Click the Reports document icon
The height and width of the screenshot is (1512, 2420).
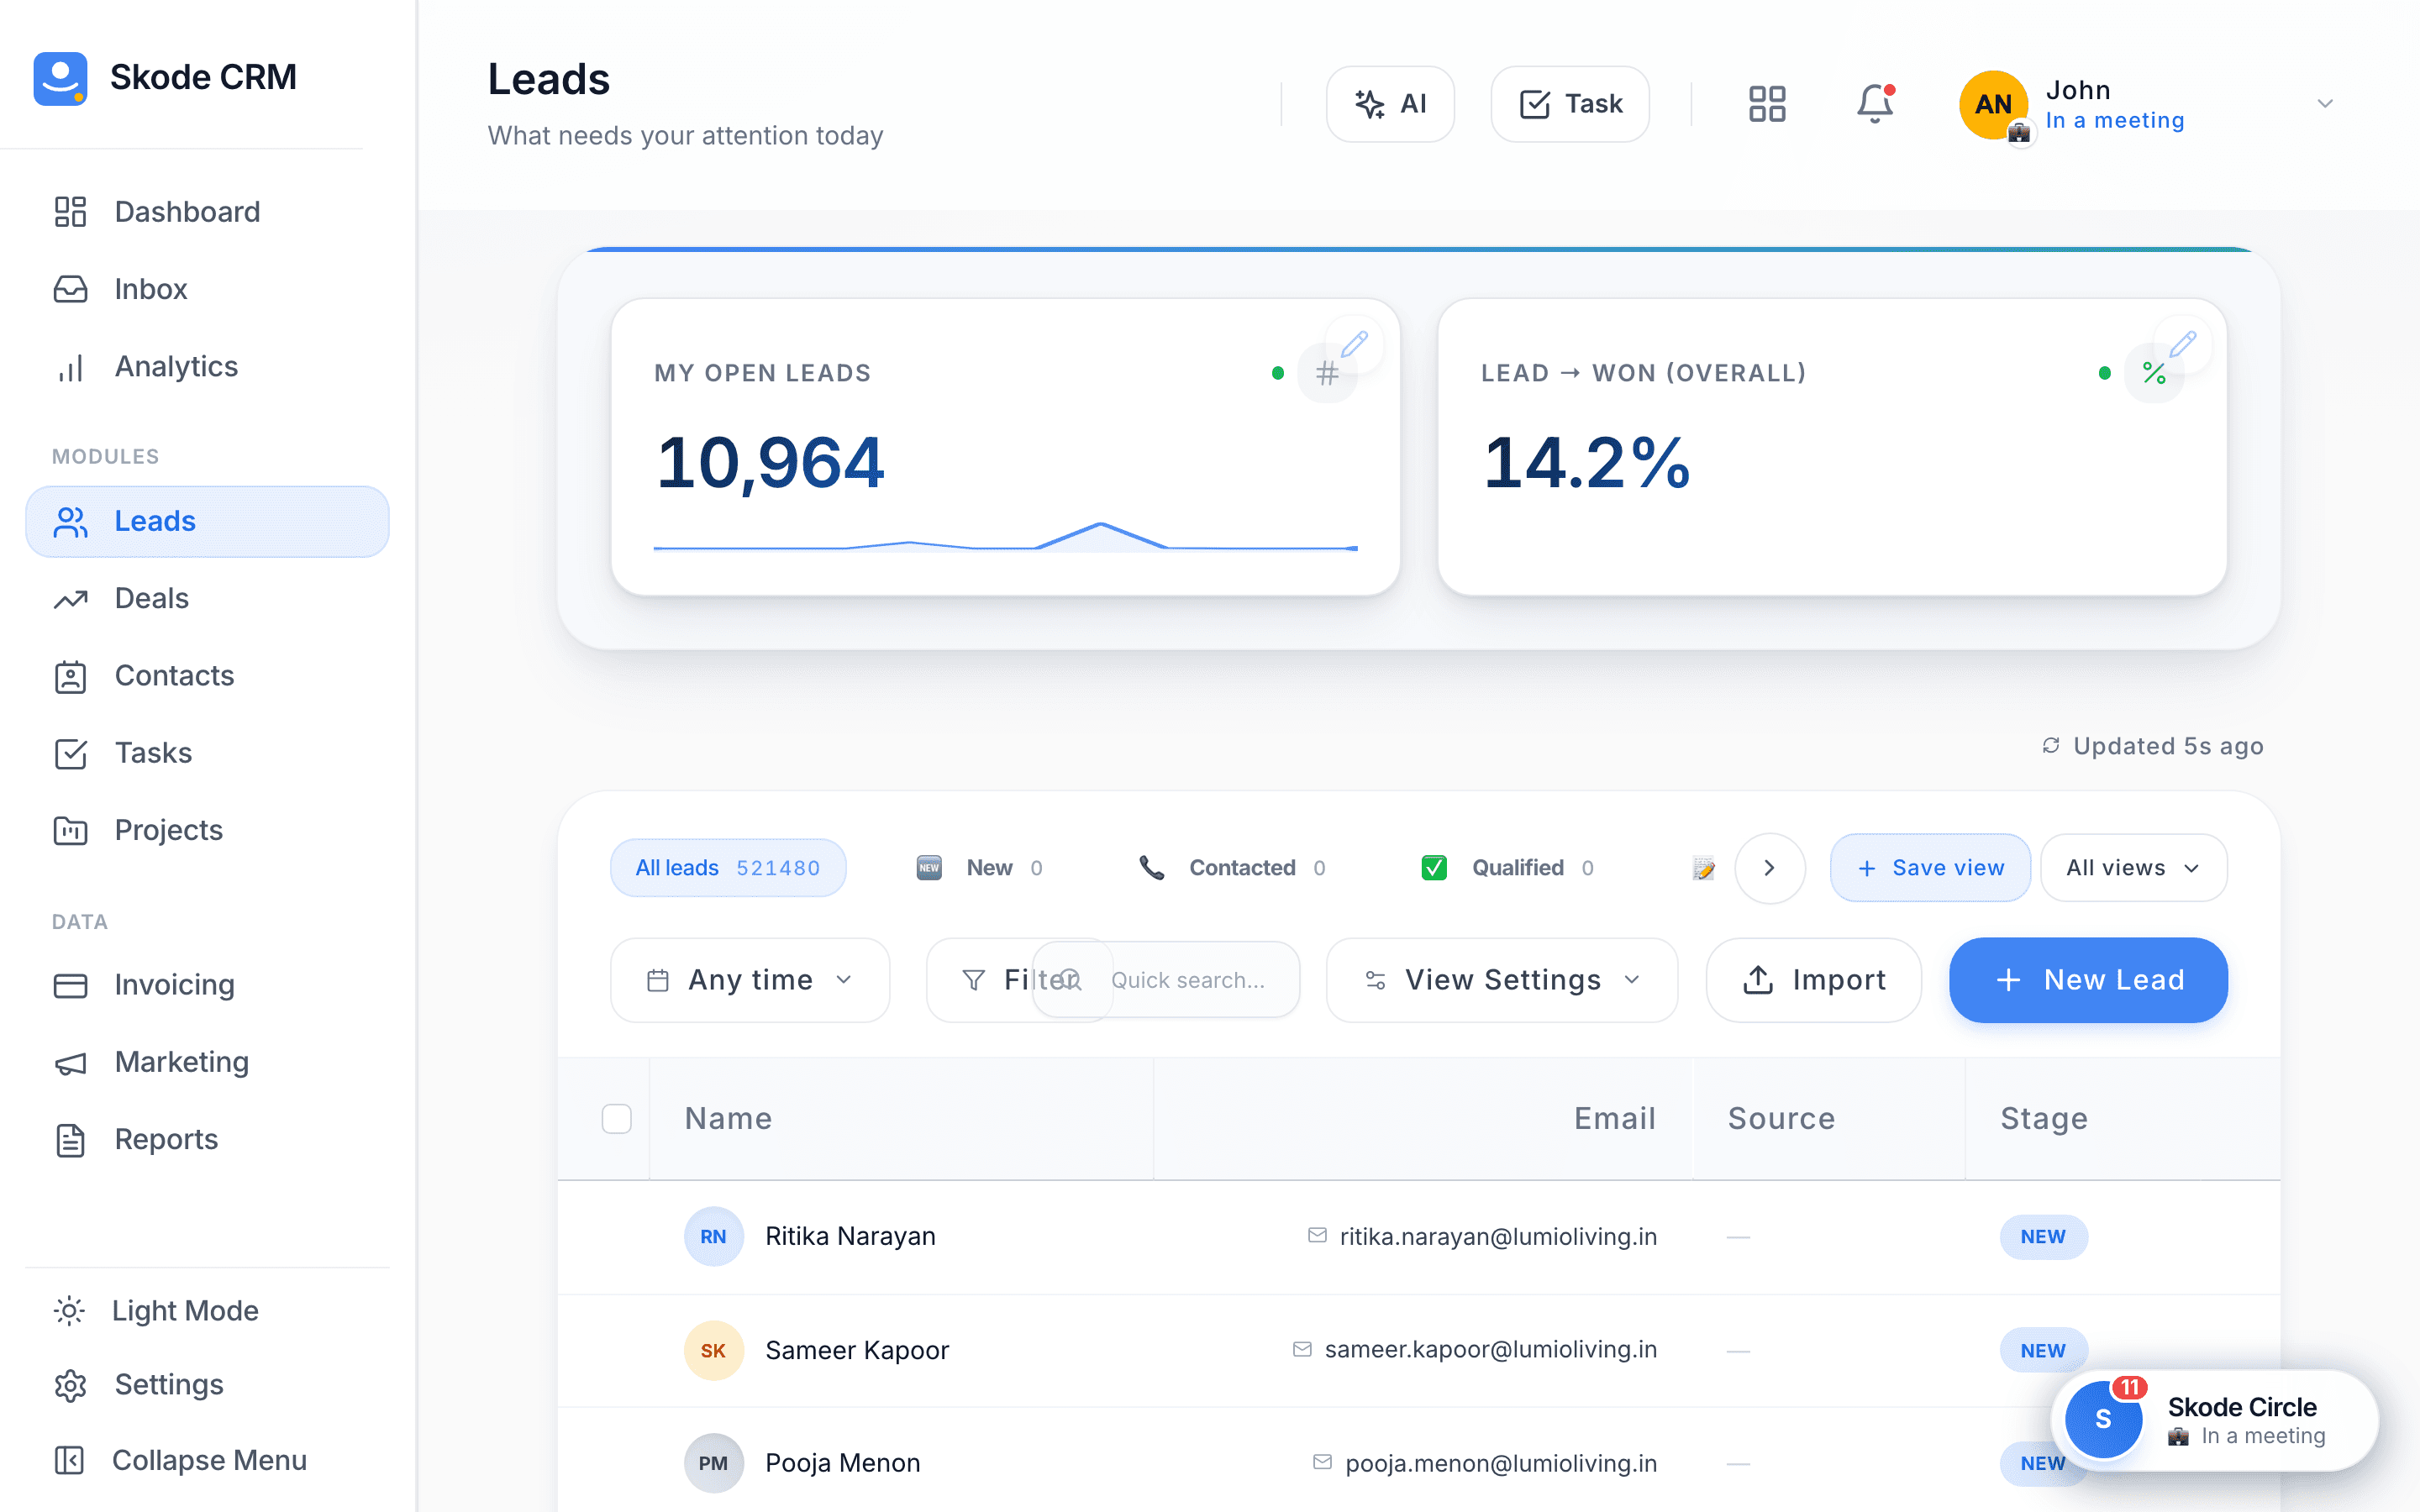[x=70, y=1139]
